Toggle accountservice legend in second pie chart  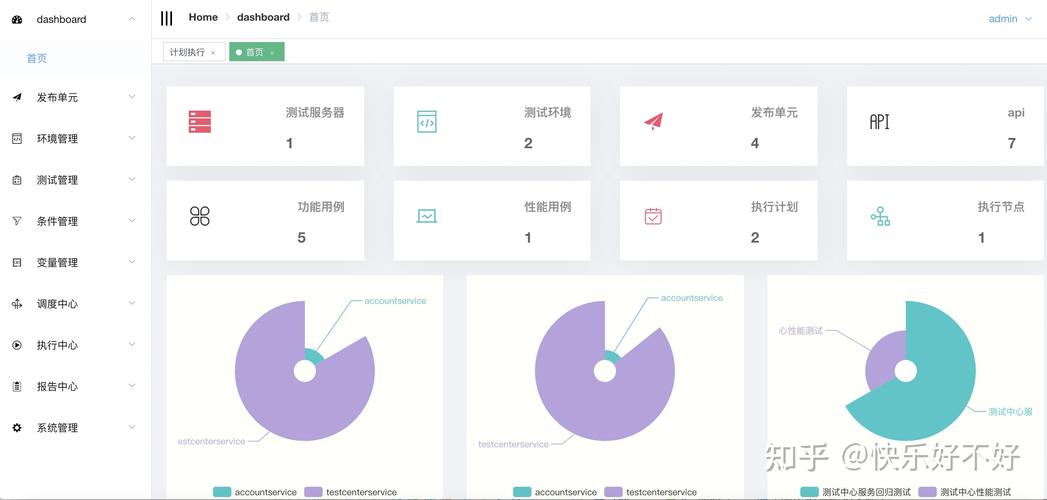click(555, 492)
